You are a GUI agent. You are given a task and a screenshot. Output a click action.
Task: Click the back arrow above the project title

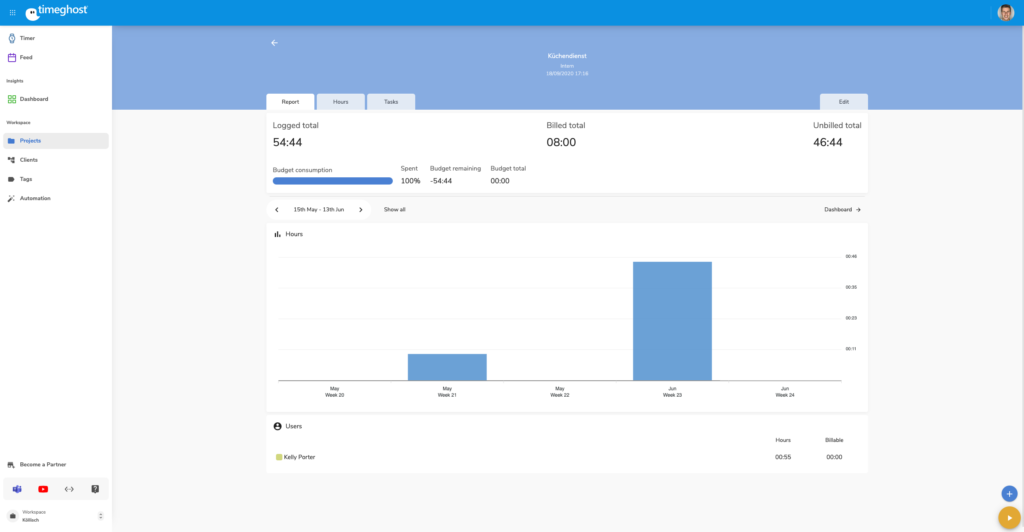[x=274, y=43]
